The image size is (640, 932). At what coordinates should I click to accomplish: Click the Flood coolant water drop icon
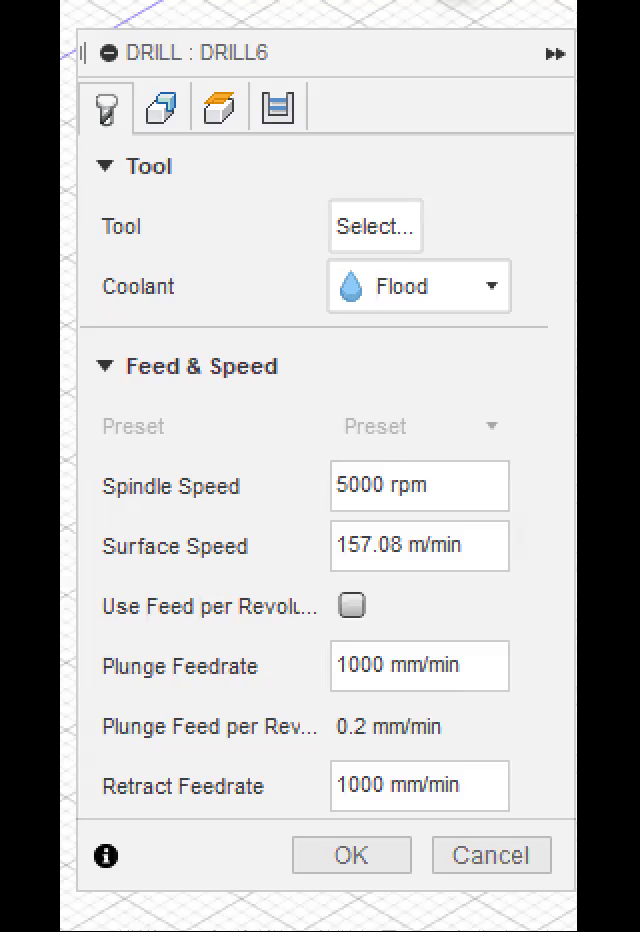351,287
